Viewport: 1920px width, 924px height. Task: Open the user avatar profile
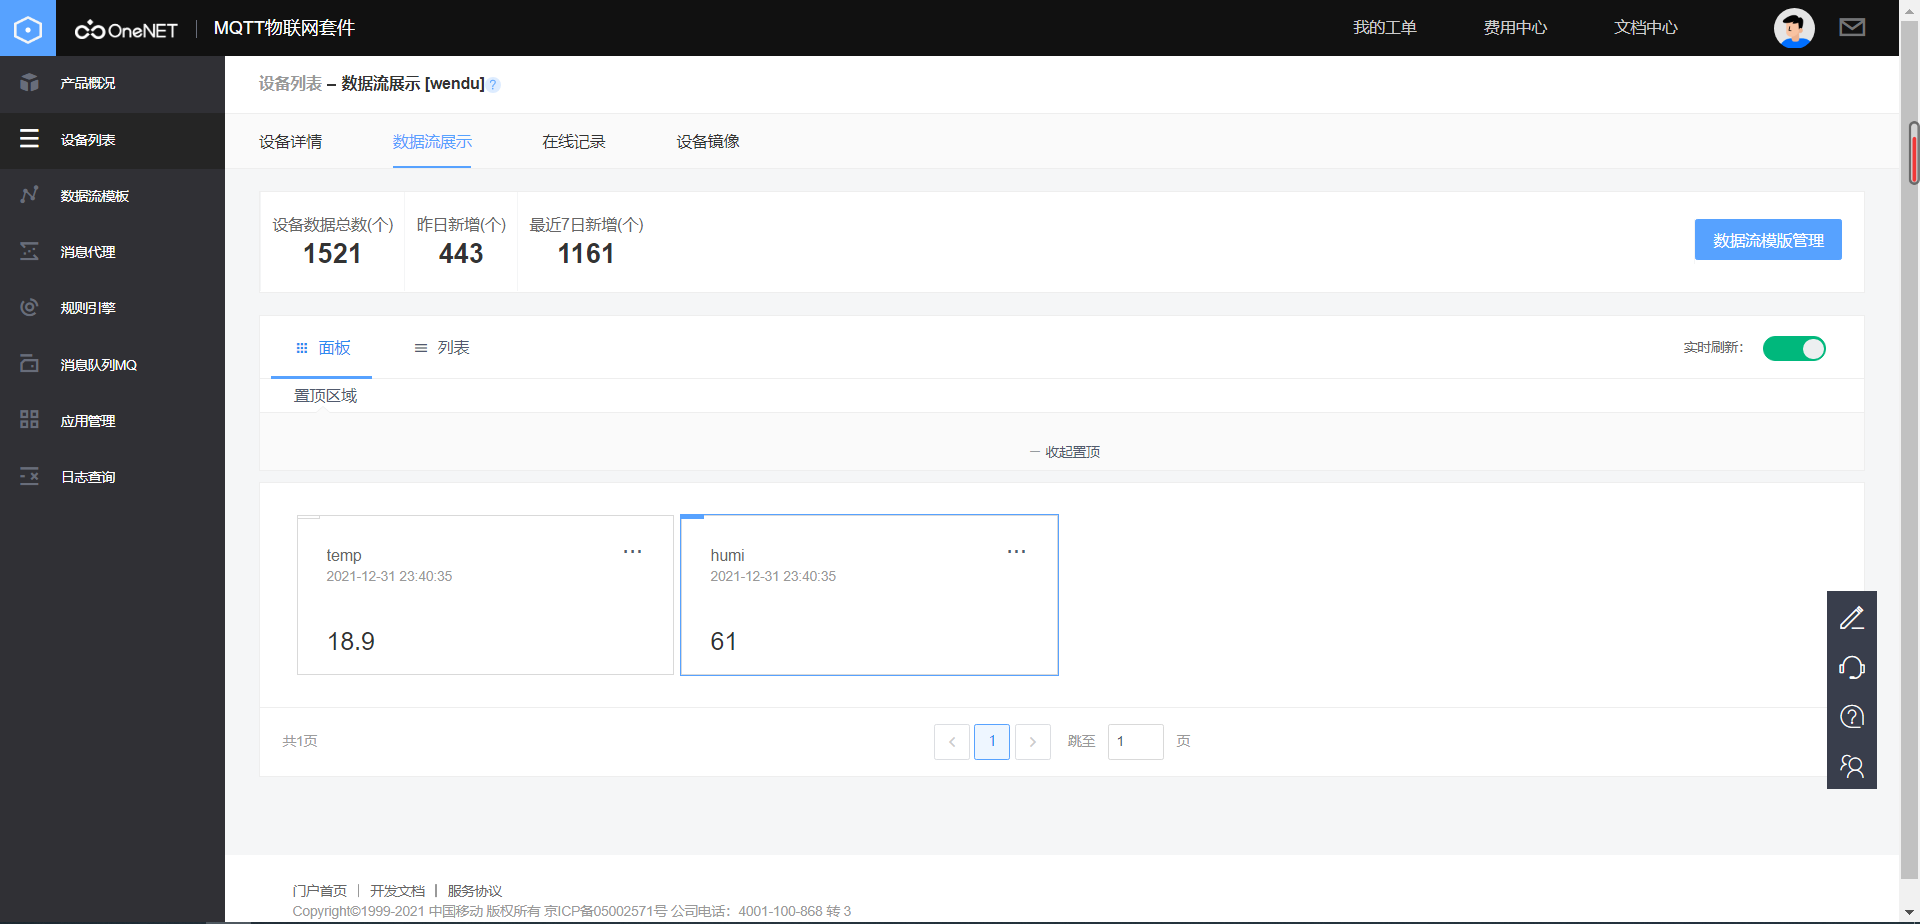click(x=1794, y=28)
